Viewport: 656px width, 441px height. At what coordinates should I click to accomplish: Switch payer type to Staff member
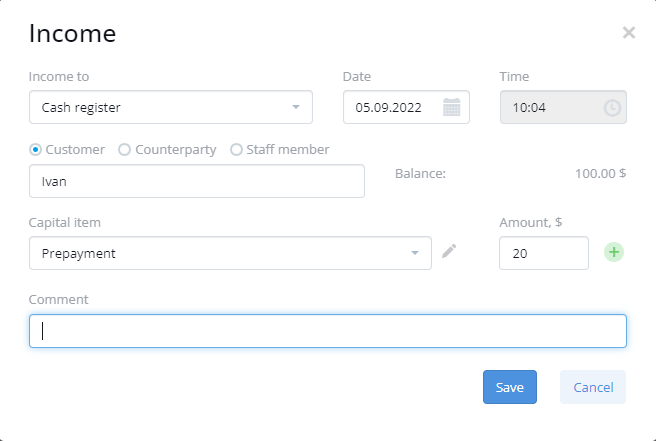click(x=236, y=149)
